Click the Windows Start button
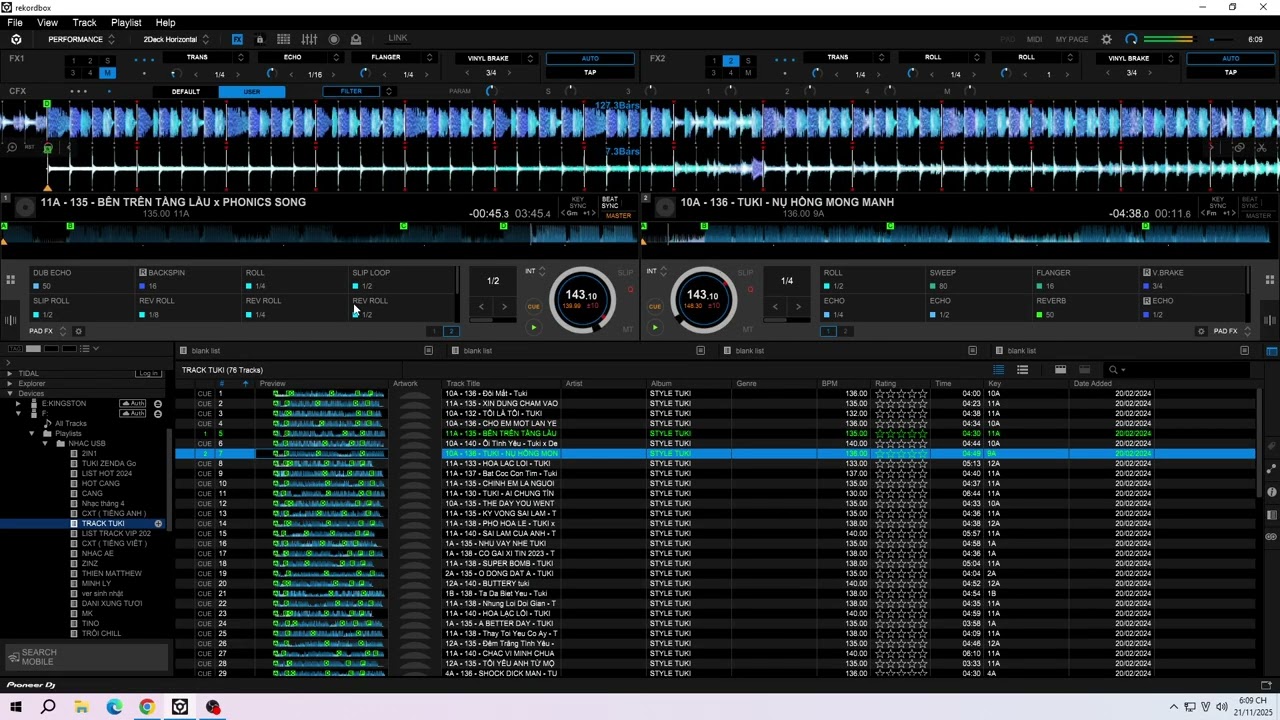 [16, 707]
